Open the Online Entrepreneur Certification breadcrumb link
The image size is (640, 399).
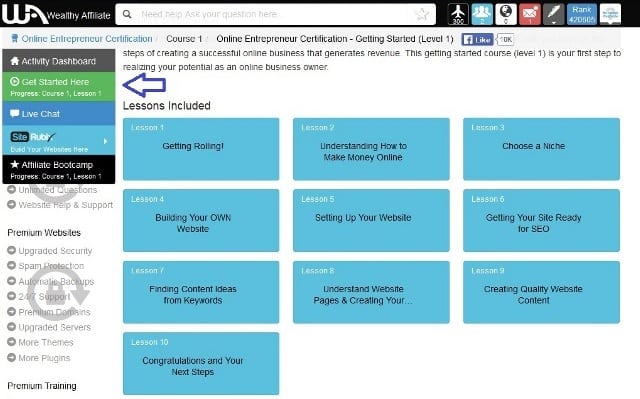tap(87, 39)
